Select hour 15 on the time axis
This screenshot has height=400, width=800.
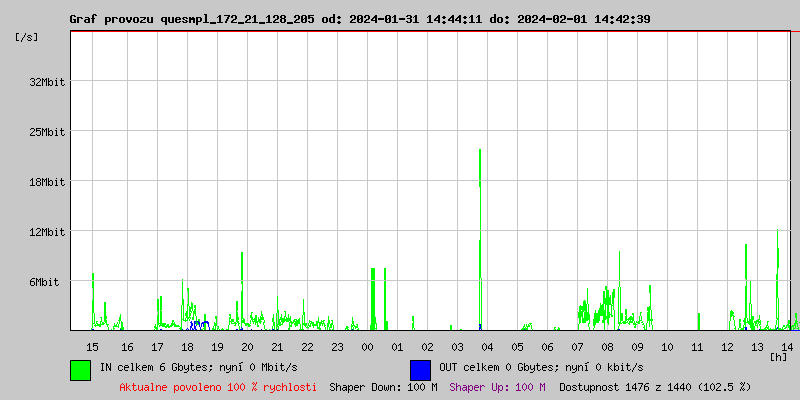click(x=92, y=346)
